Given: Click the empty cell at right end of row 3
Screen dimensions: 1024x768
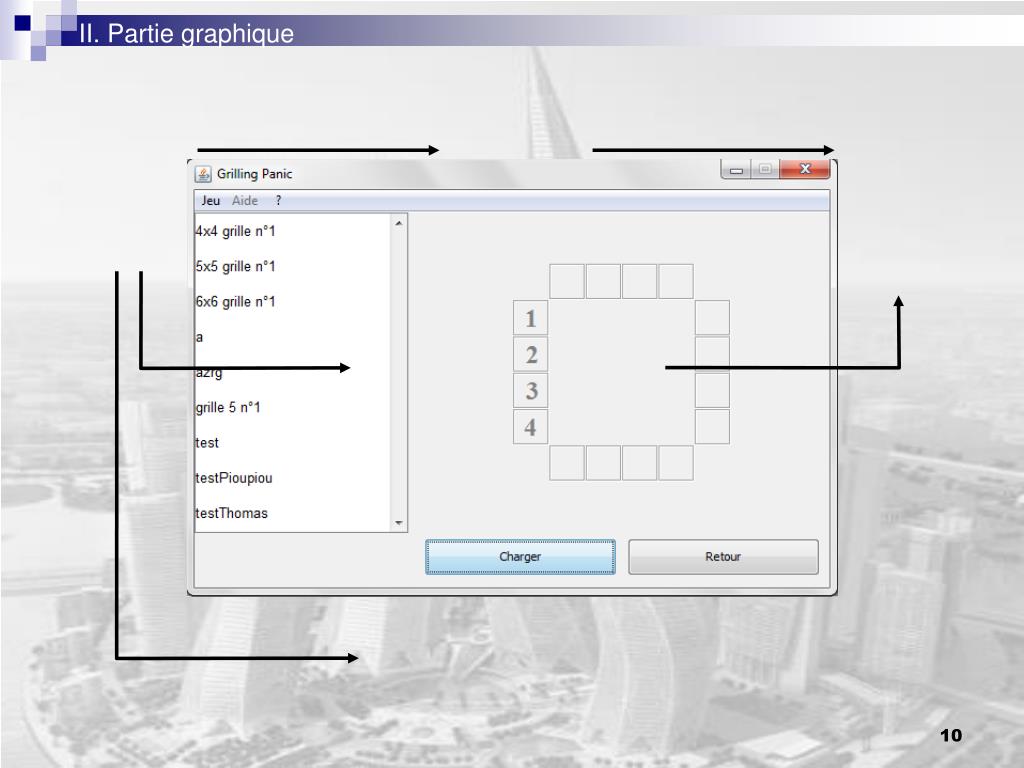Looking at the screenshot, I should tap(712, 391).
